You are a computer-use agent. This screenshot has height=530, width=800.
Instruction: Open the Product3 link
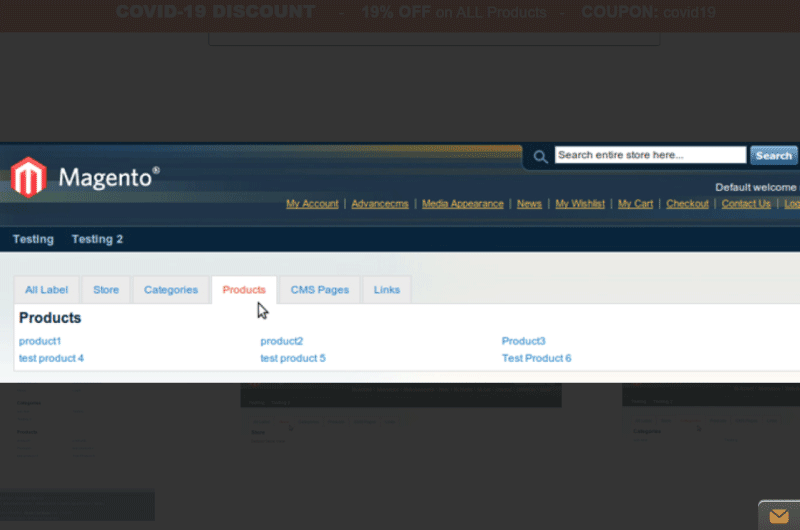(x=523, y=341)
